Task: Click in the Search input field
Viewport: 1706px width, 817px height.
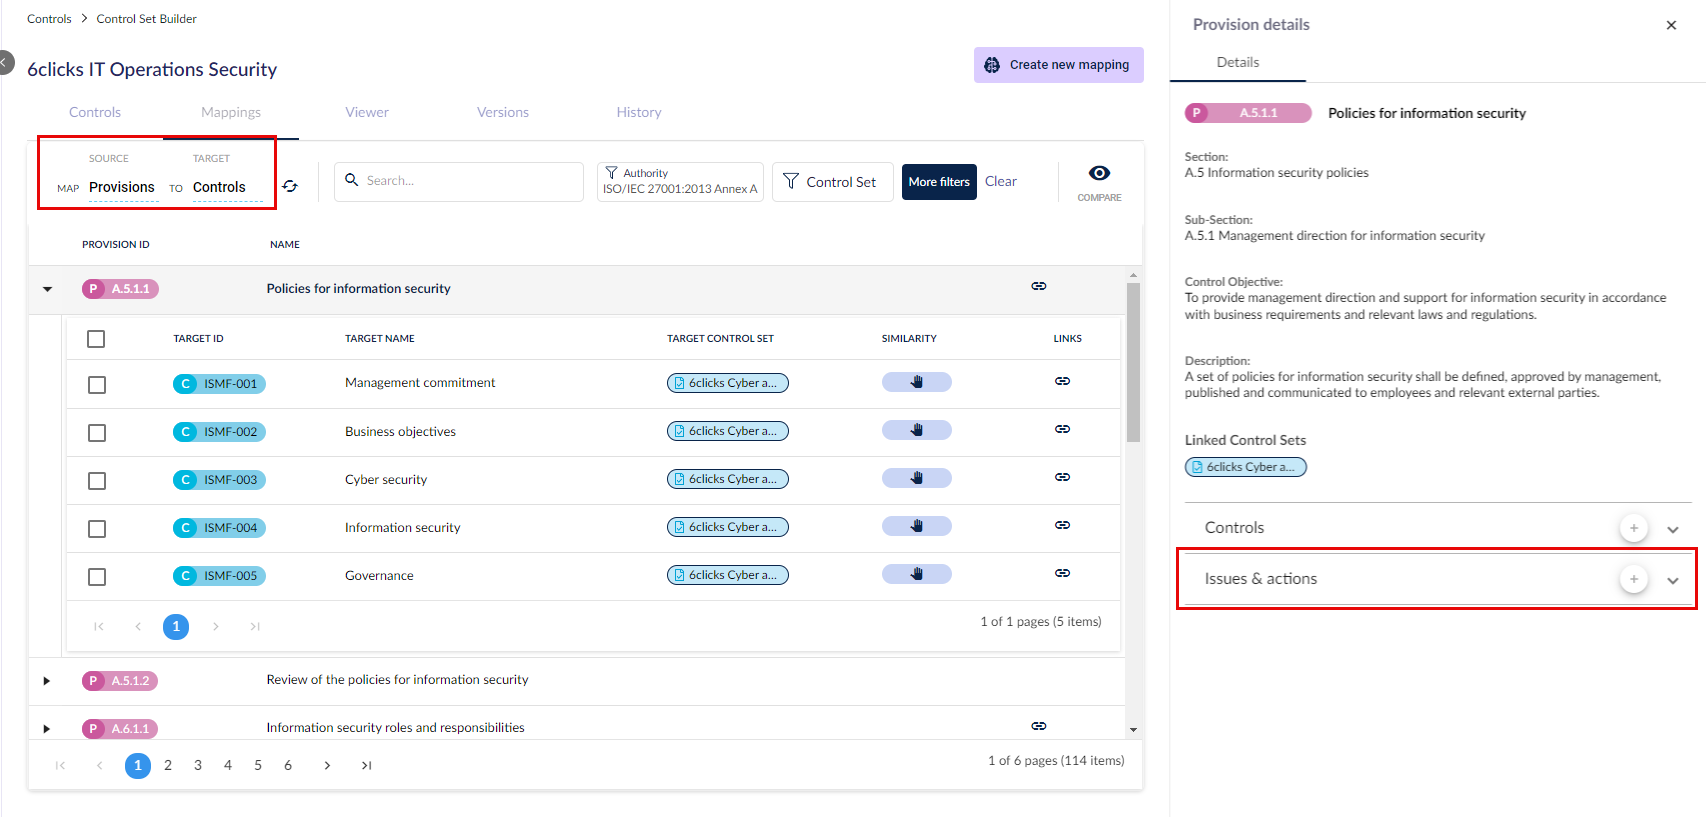Action: coord(459,181)
